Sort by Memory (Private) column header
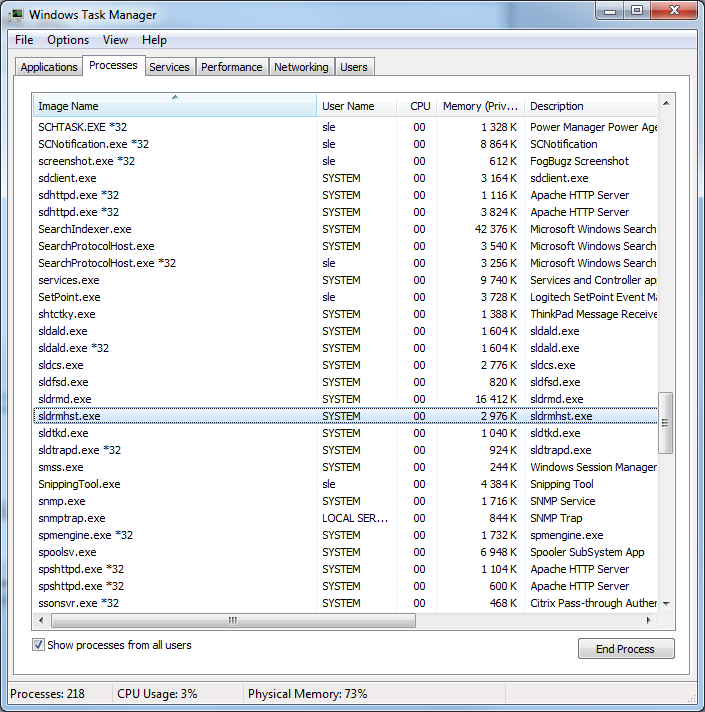The height and width of the screenshot is (712, 705). click(480, 106)
